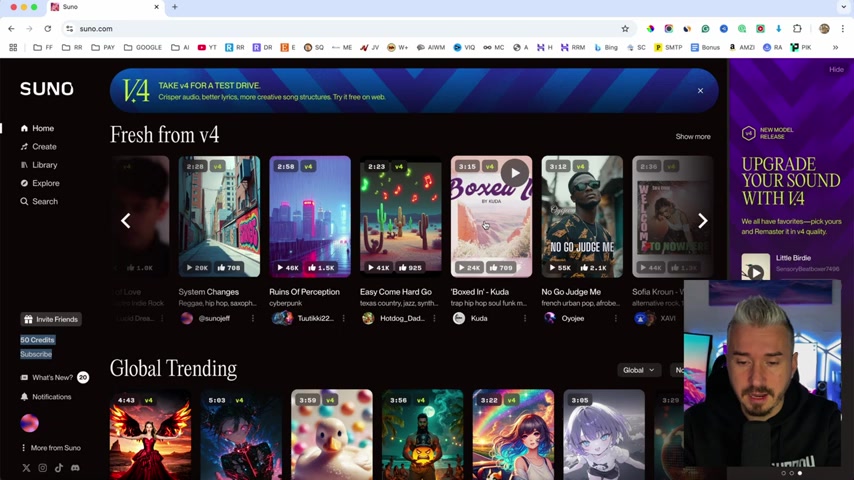The width and height of the screenshot is (854, 480).
Task: Open options menu for Easy Come Hard Go
Action: coord(435,318)
